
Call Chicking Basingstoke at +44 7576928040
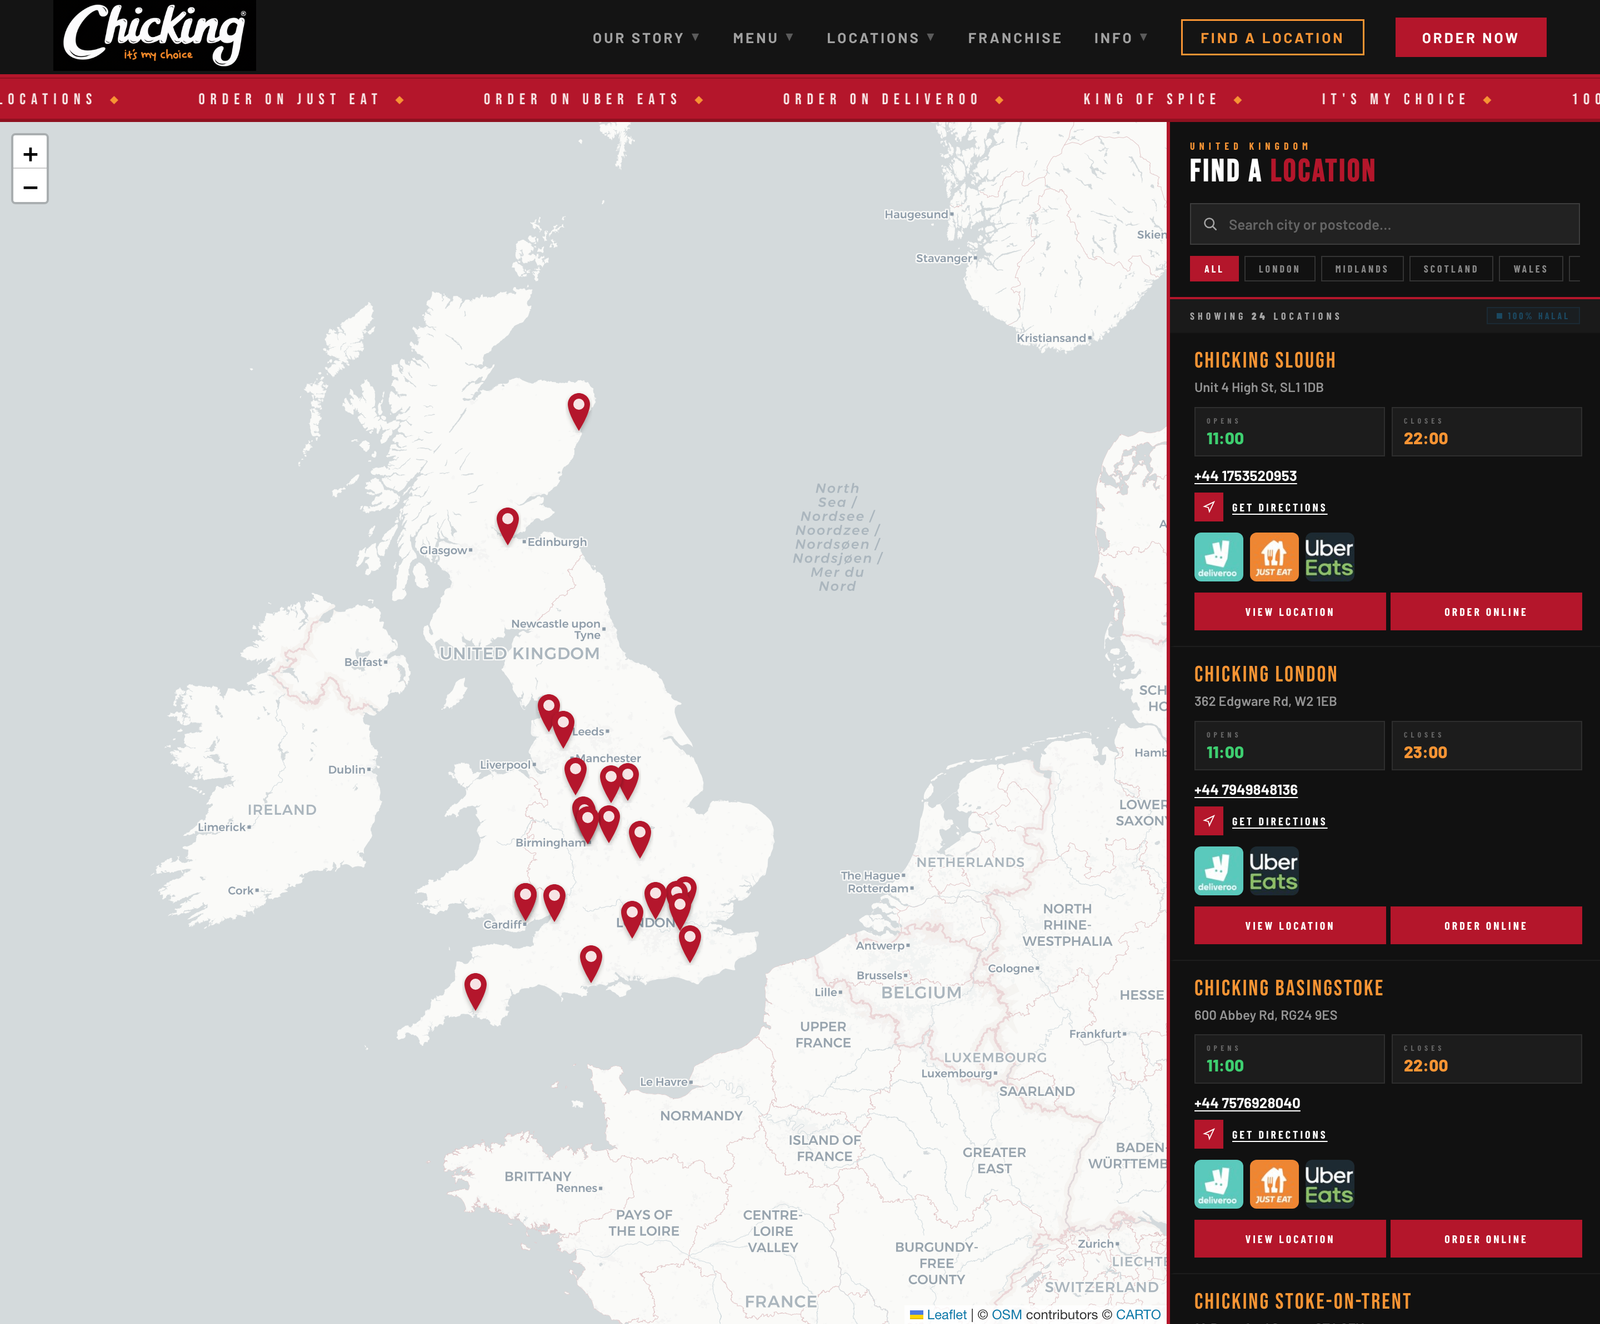tap(1247, 1103)
